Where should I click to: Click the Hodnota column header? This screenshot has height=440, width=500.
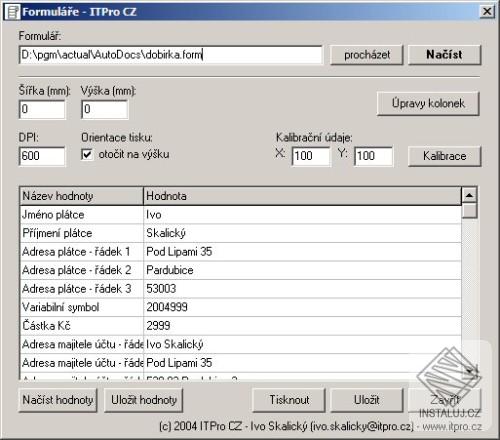coord(302,196)
